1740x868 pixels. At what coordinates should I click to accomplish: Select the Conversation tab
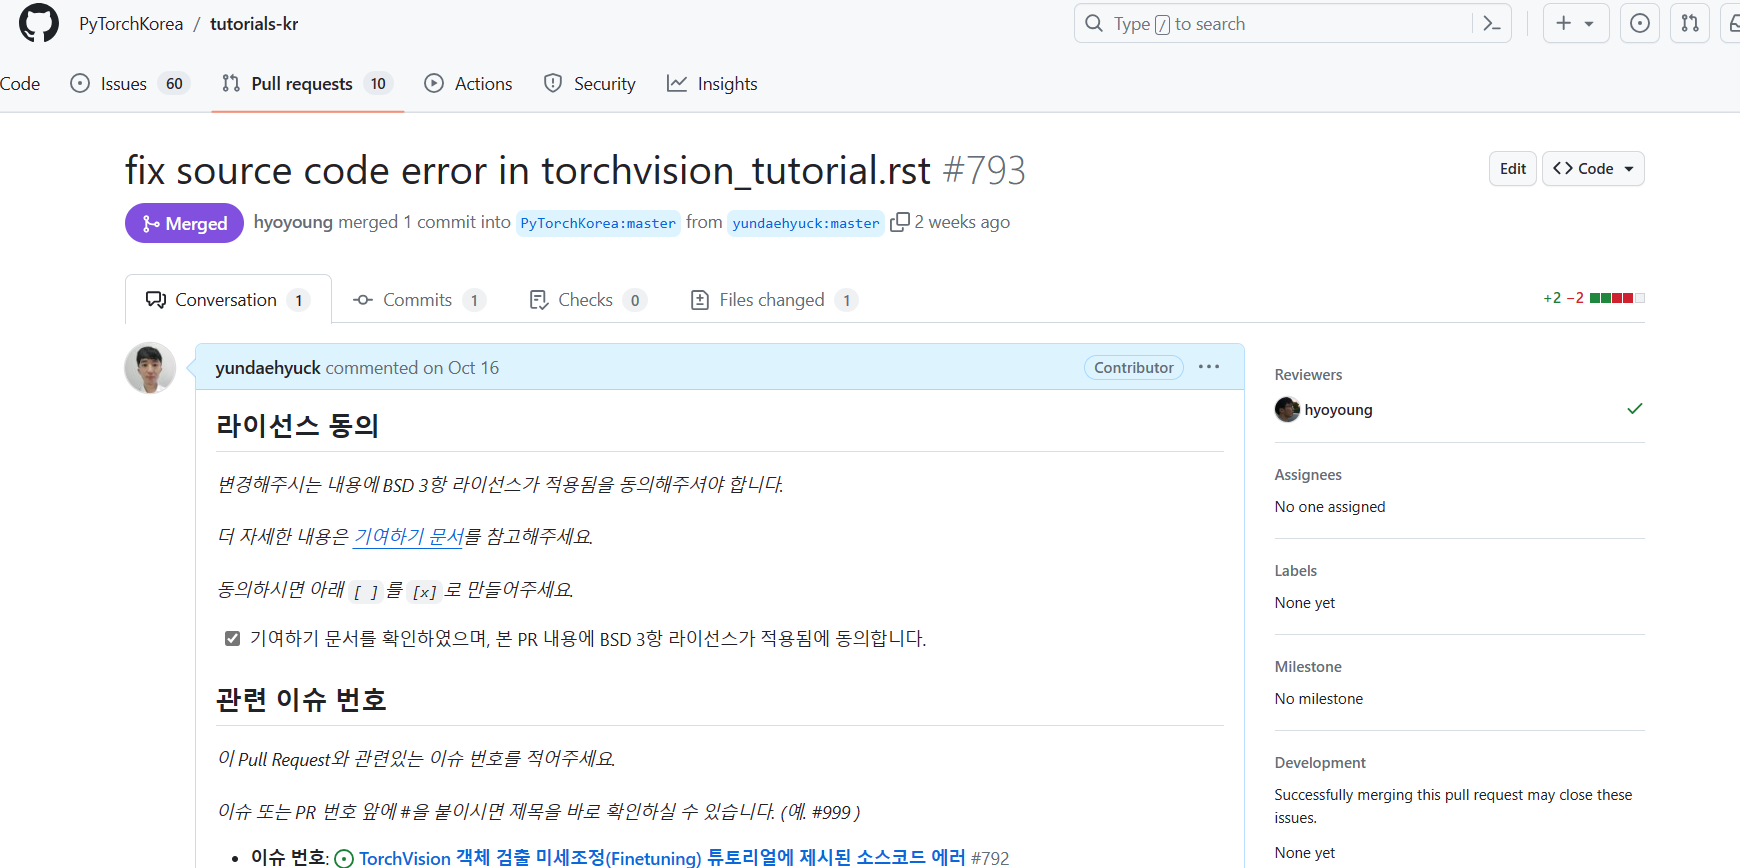coord(228,300)
